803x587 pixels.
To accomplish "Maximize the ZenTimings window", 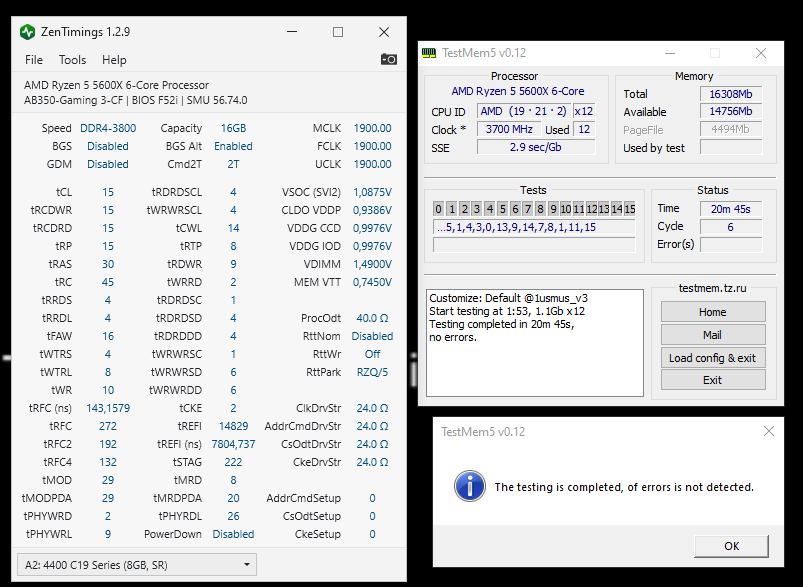I will (338, 32).
